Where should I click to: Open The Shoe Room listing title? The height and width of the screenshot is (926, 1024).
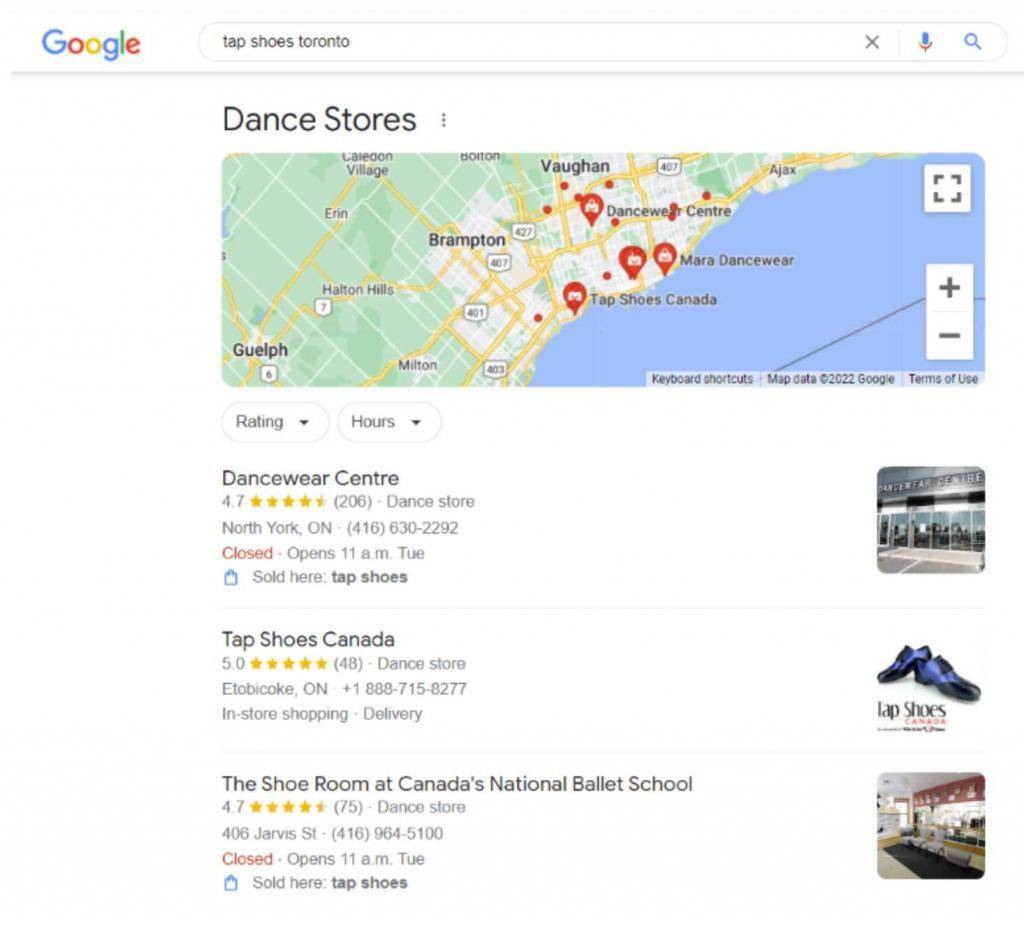[457, 784]
